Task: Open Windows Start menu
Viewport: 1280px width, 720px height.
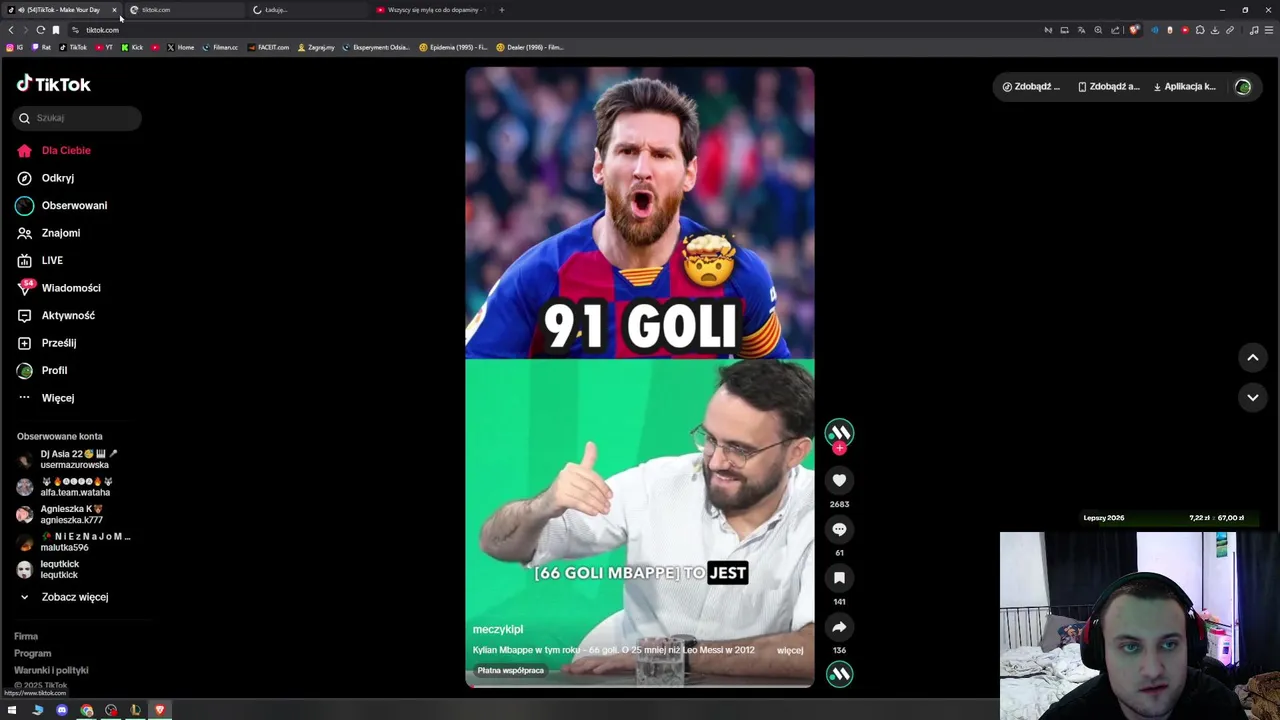Action: pyautogui.click(x=12, y=710)
